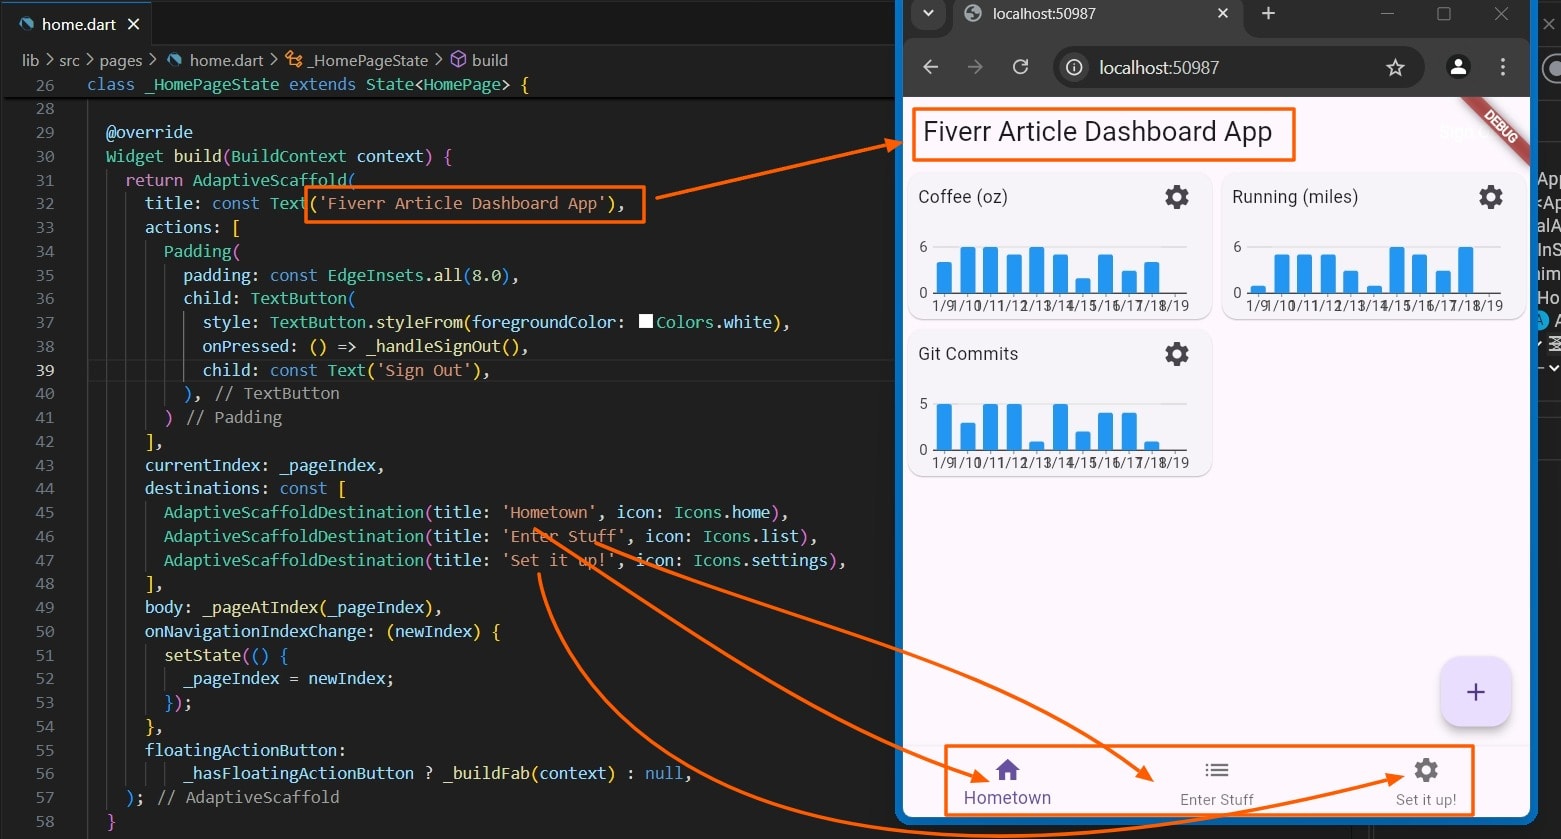Select home.dart in the breadcrumb

[216, 60]
